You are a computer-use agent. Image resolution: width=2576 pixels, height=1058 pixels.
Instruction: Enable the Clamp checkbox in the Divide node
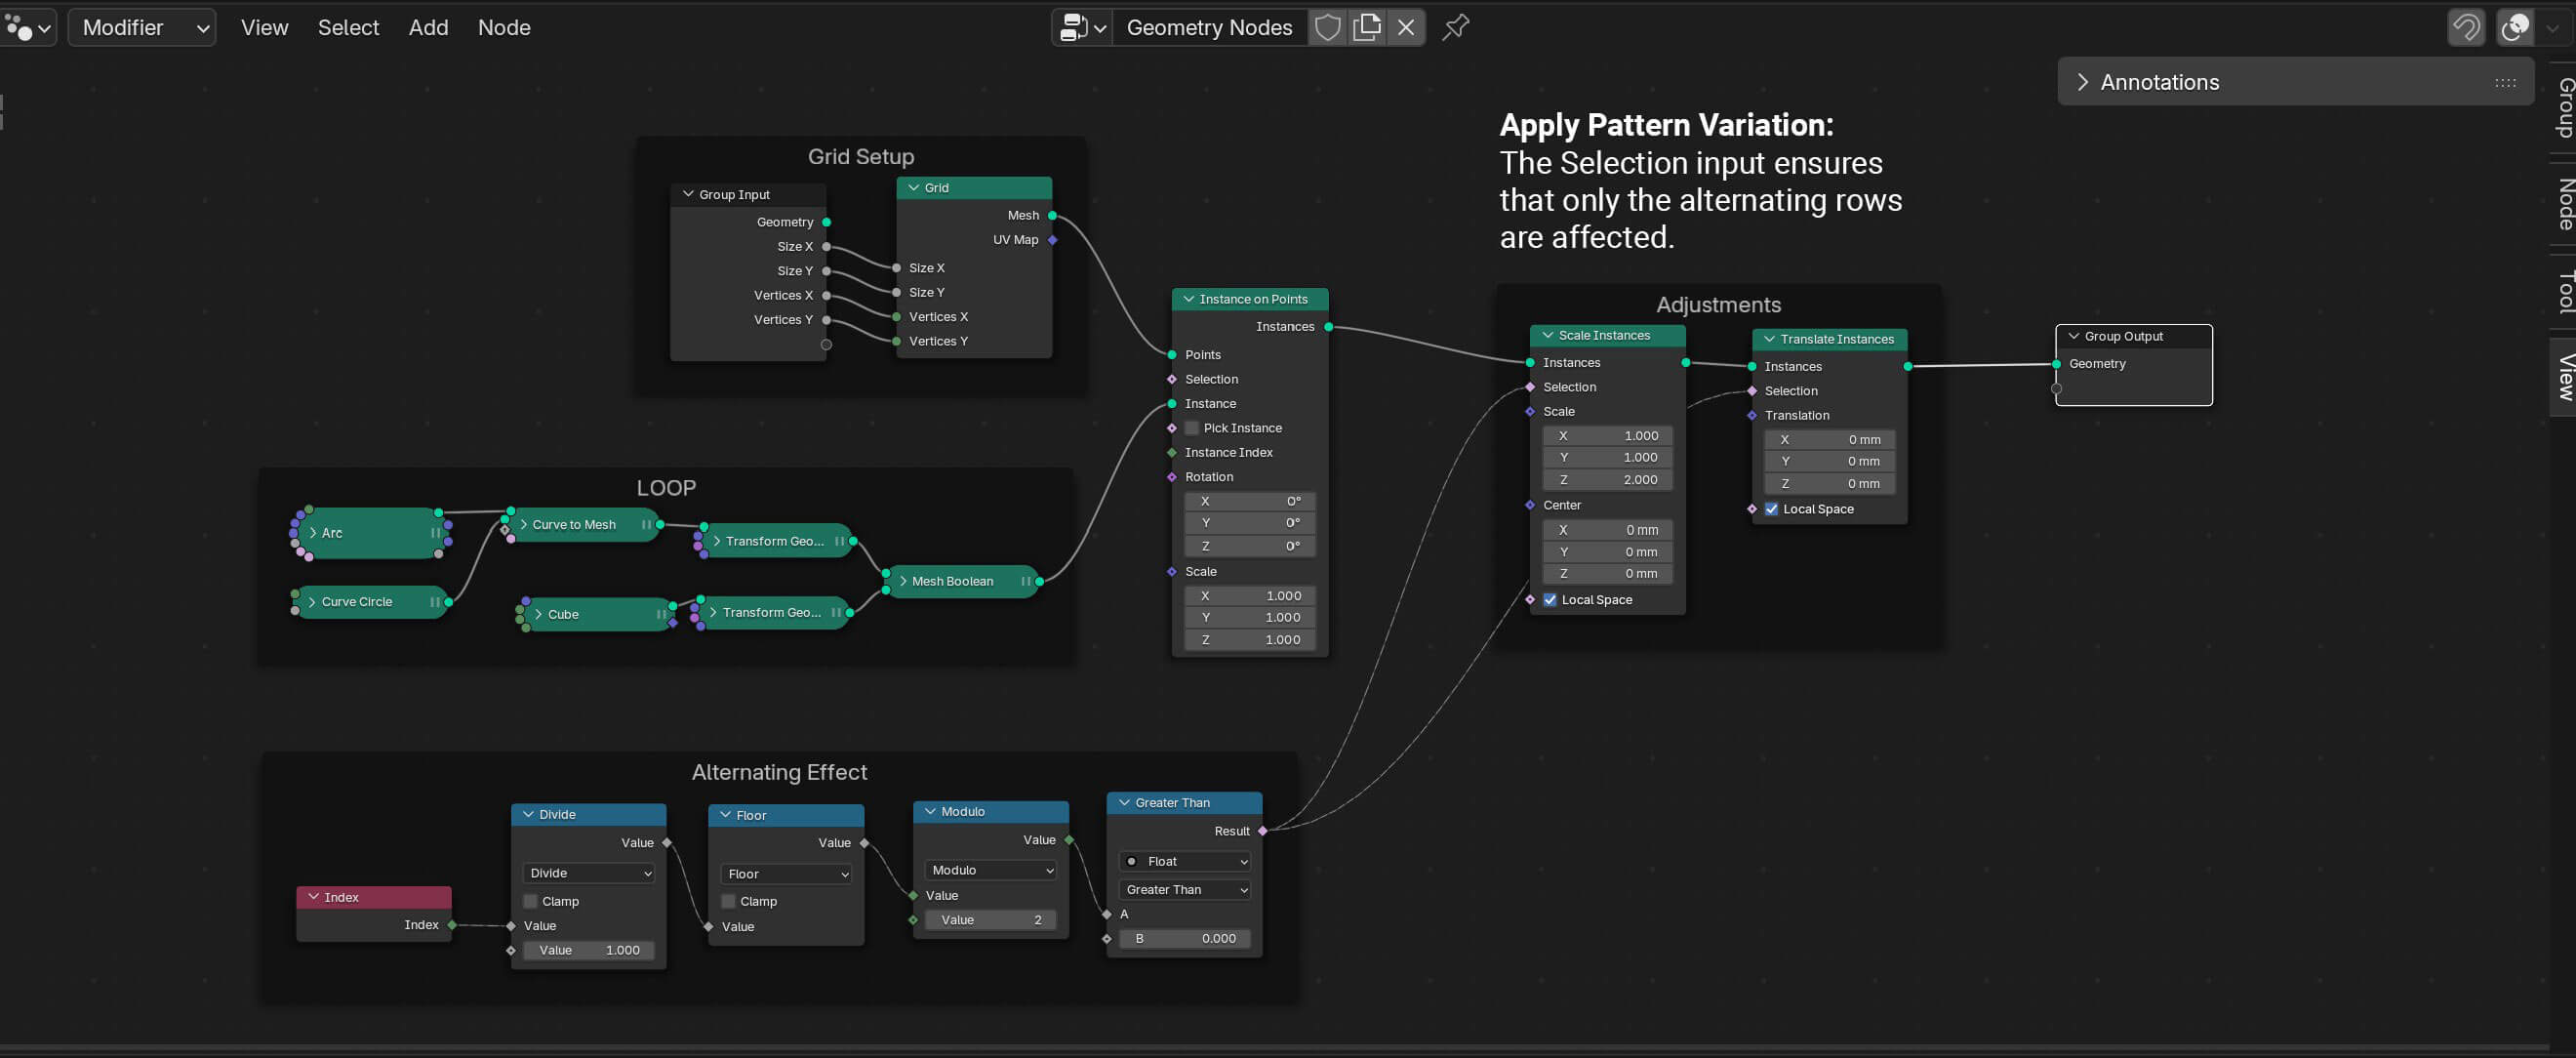[x=531, y=901]
